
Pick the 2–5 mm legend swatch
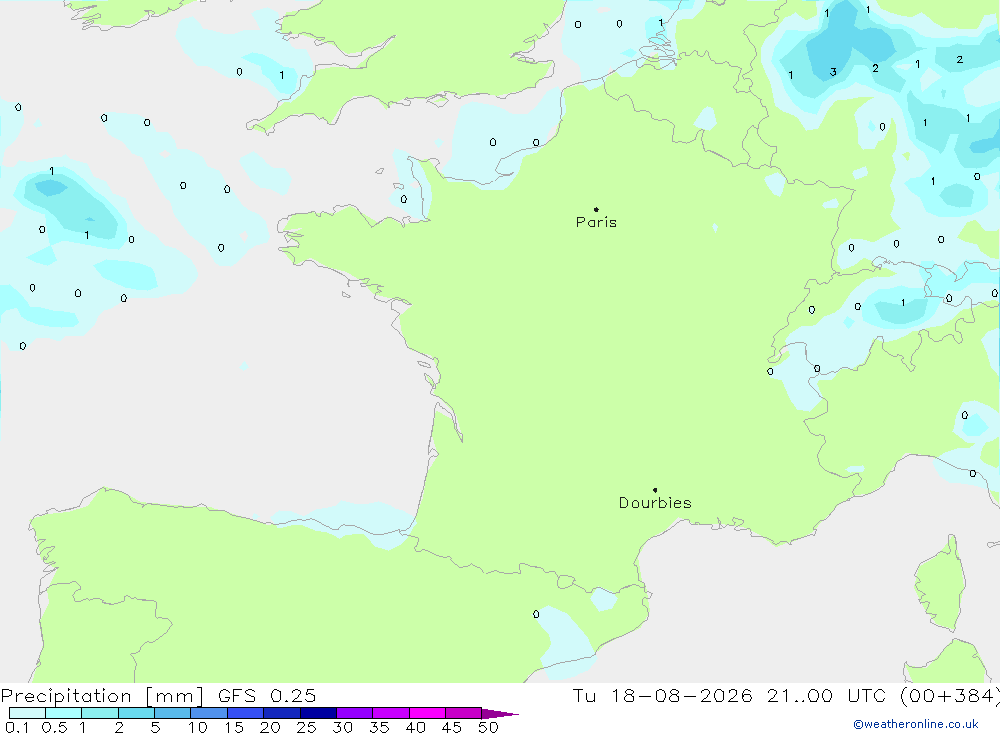[x=136, y=713]
